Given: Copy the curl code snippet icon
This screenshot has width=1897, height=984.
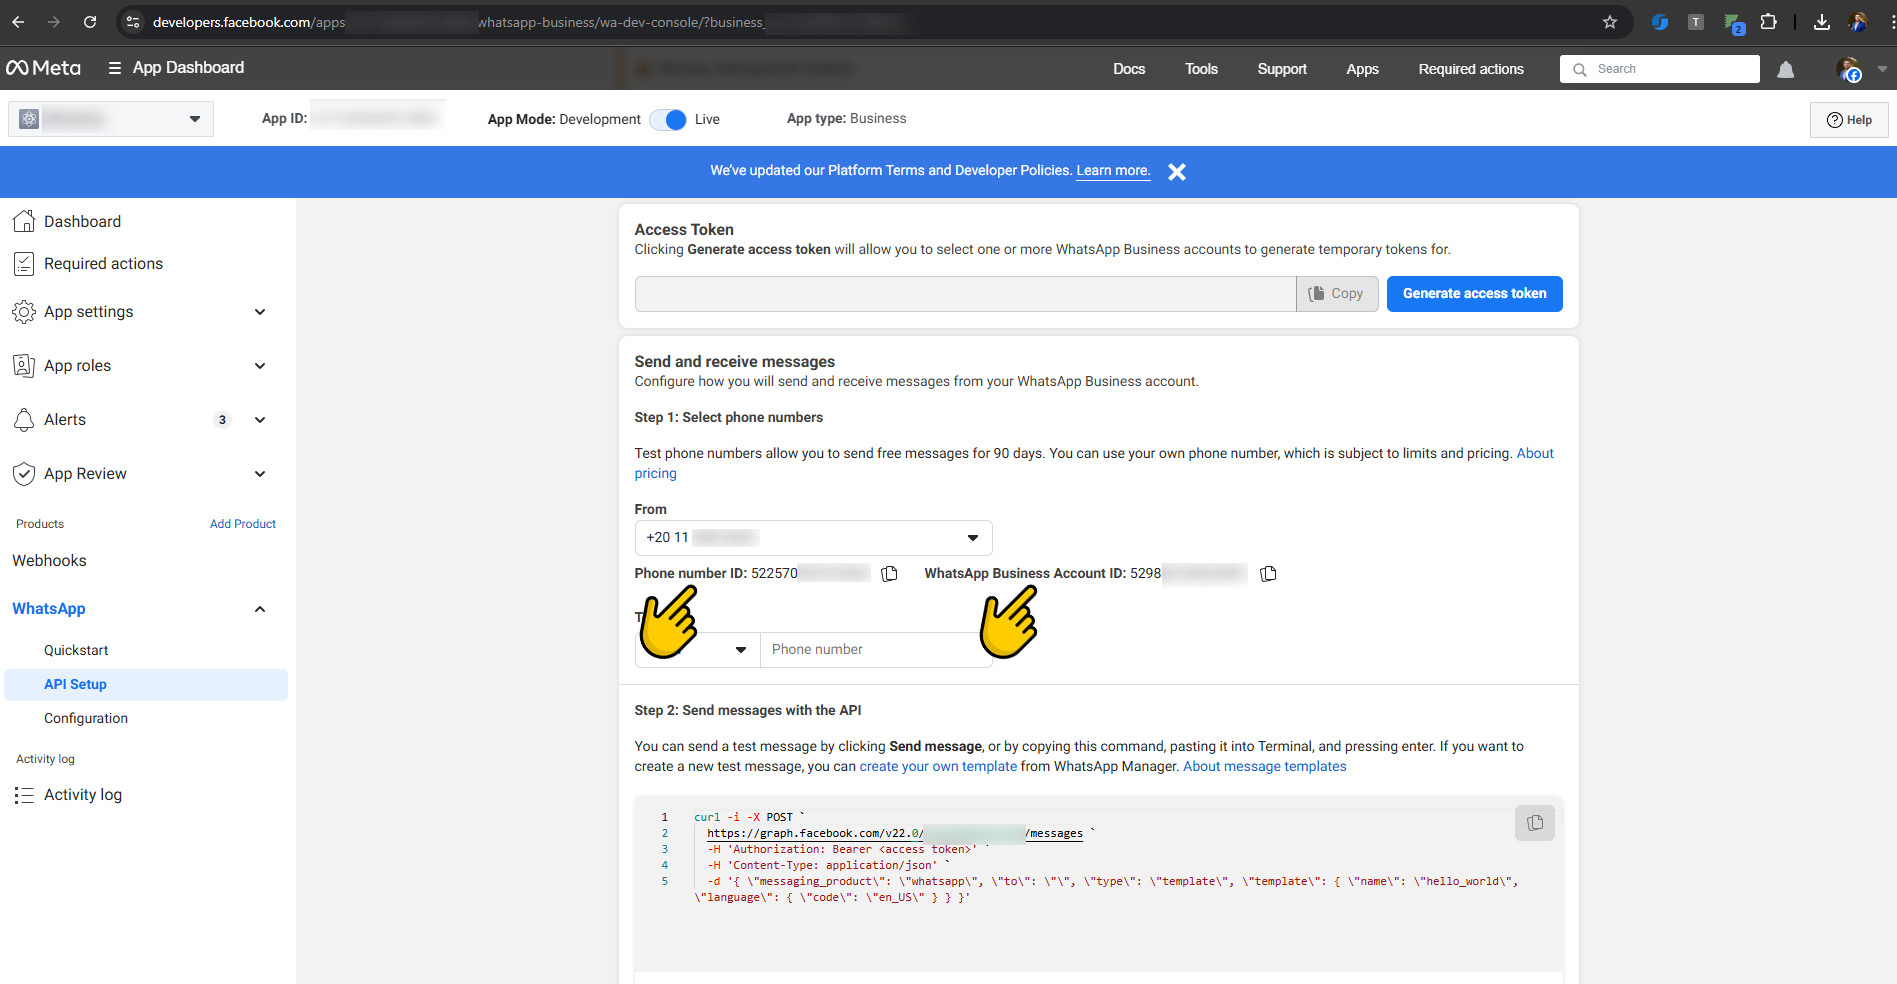Looking at the screenshot, I should pos(1535,822).
